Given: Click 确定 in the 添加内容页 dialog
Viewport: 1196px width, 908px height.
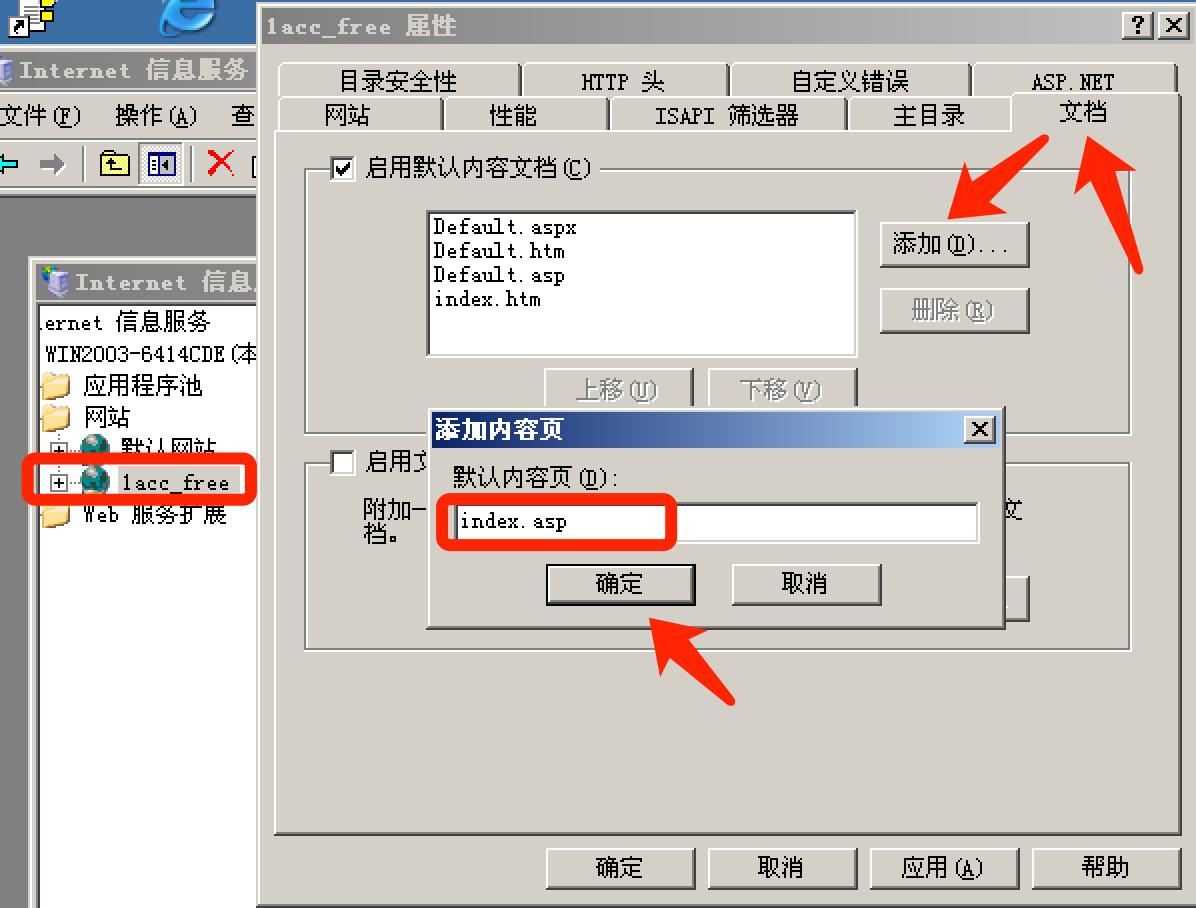Looking at the screenshot, I should (x=620, y=584).
